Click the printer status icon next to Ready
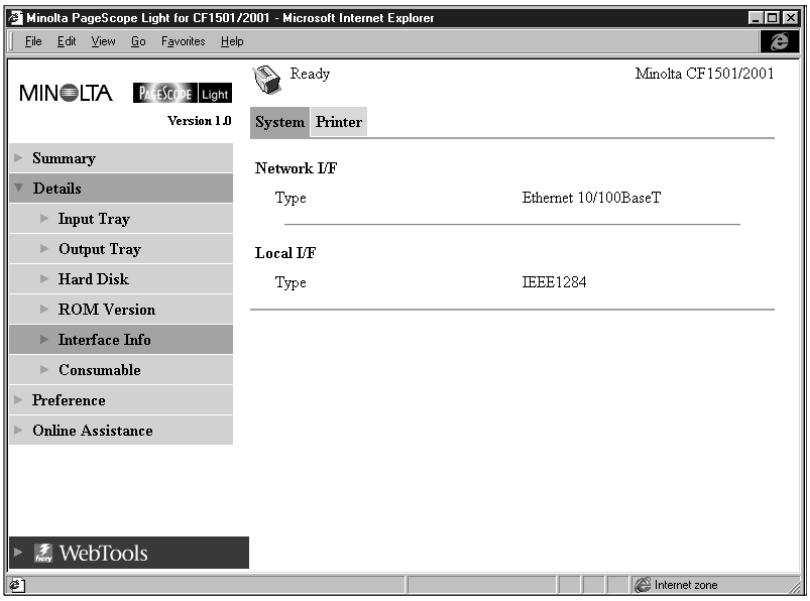The image size is (810, 601). coord(267,80)
